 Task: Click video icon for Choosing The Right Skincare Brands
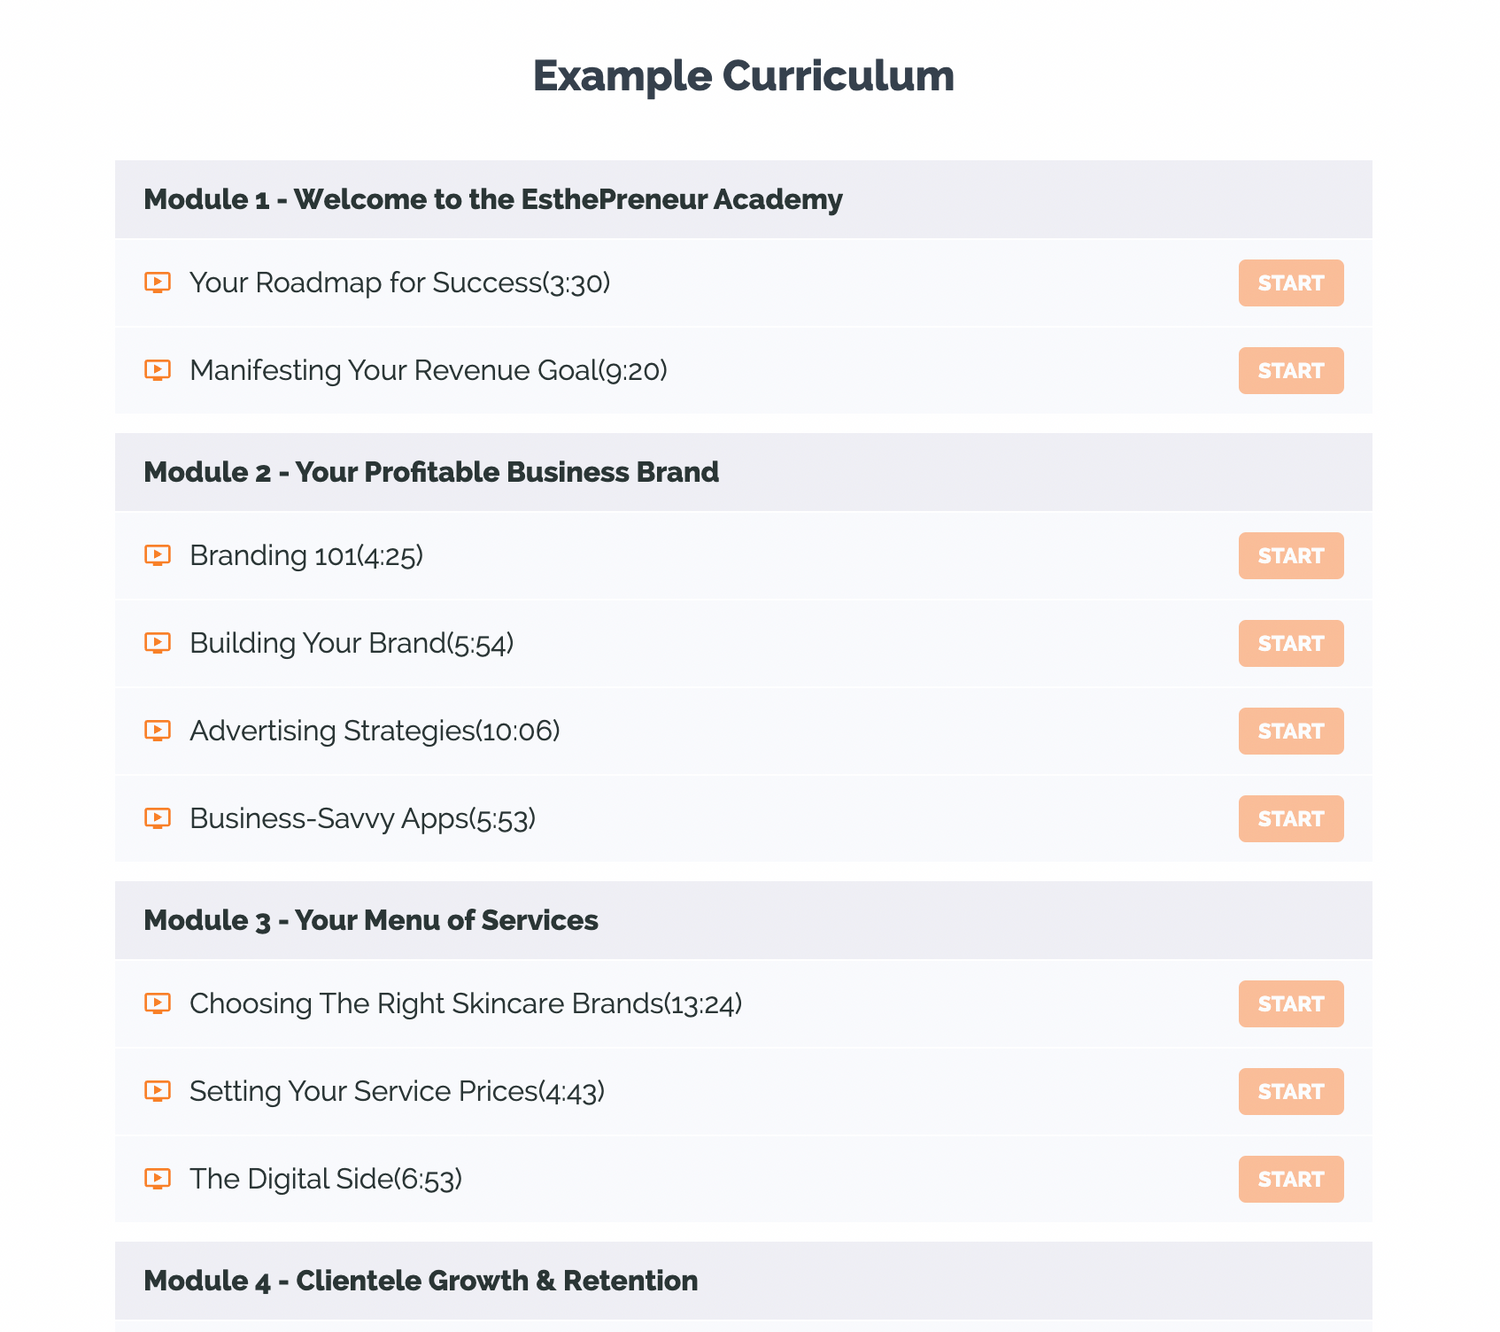pos(157,1004)
